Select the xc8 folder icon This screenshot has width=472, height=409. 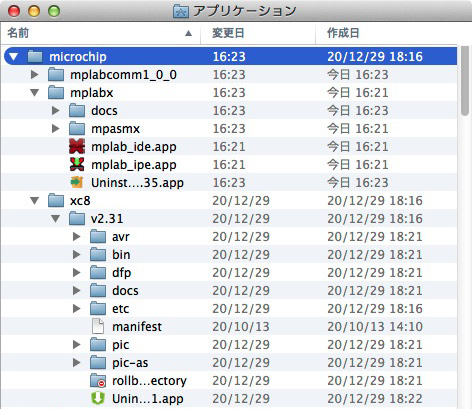(x=56, y=201)
